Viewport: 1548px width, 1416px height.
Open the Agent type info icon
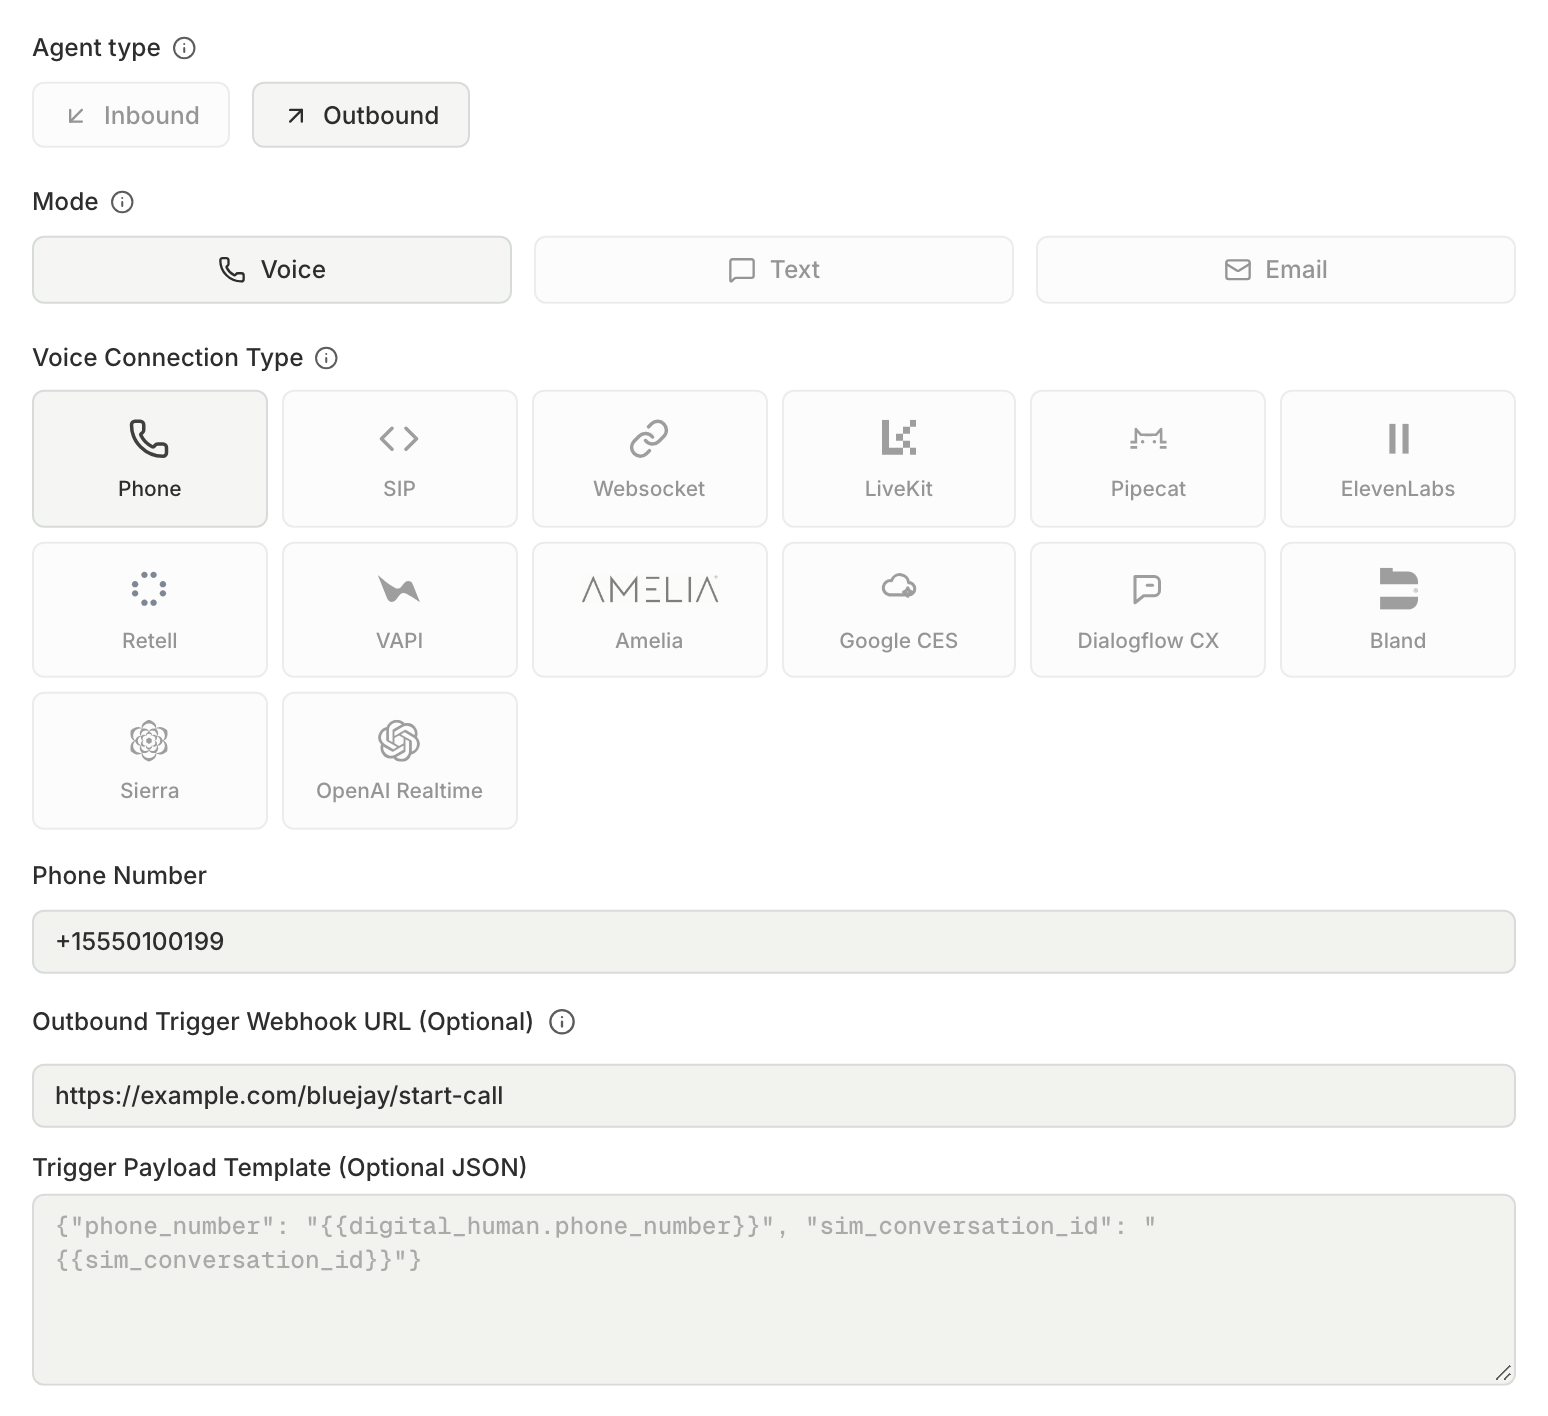(184, 48)
